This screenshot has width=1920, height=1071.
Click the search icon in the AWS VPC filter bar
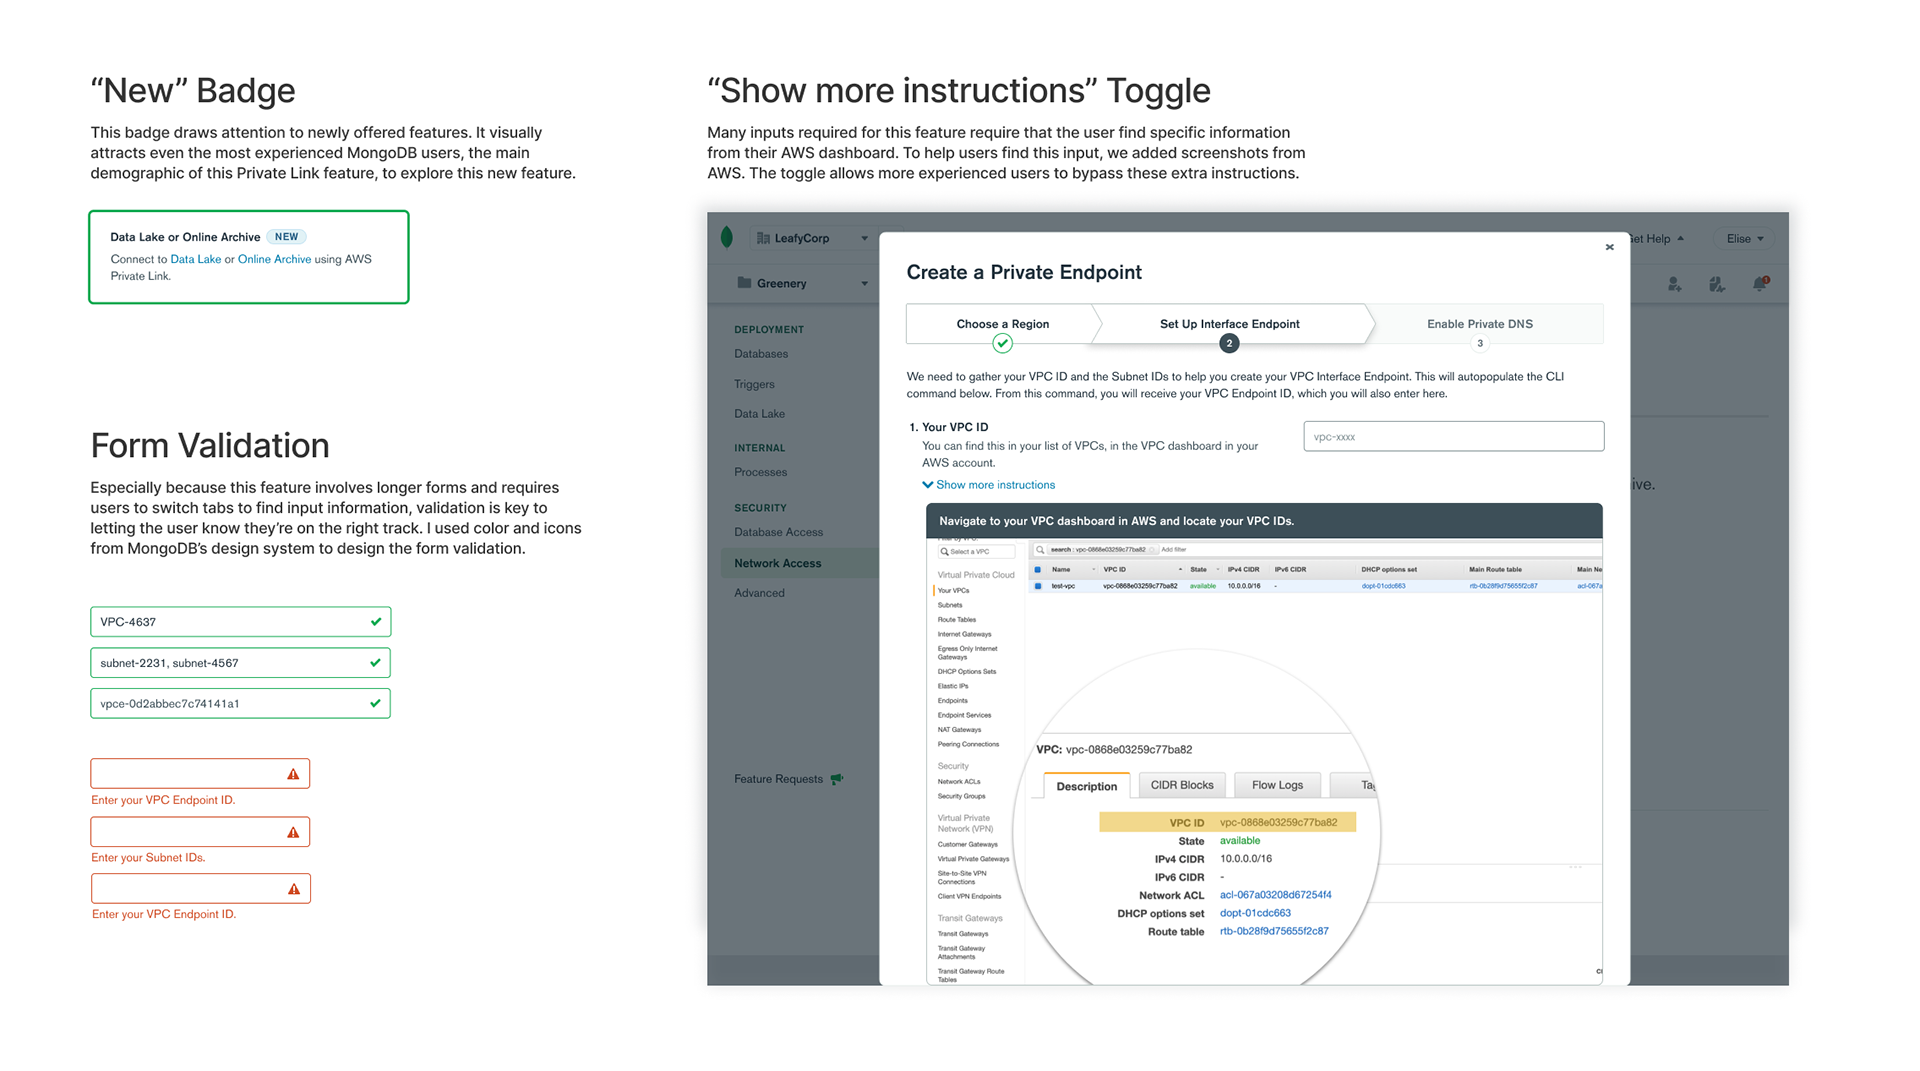1040,550
